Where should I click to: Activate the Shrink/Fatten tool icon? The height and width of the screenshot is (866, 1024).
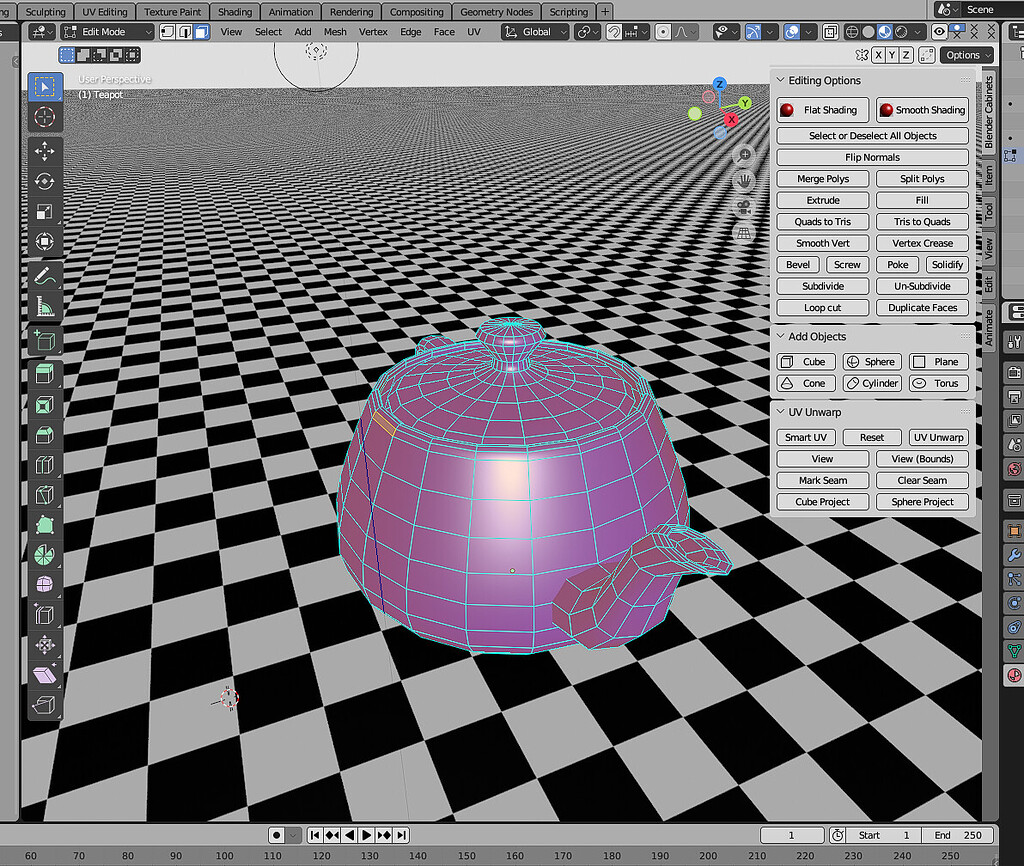point(44,645)
